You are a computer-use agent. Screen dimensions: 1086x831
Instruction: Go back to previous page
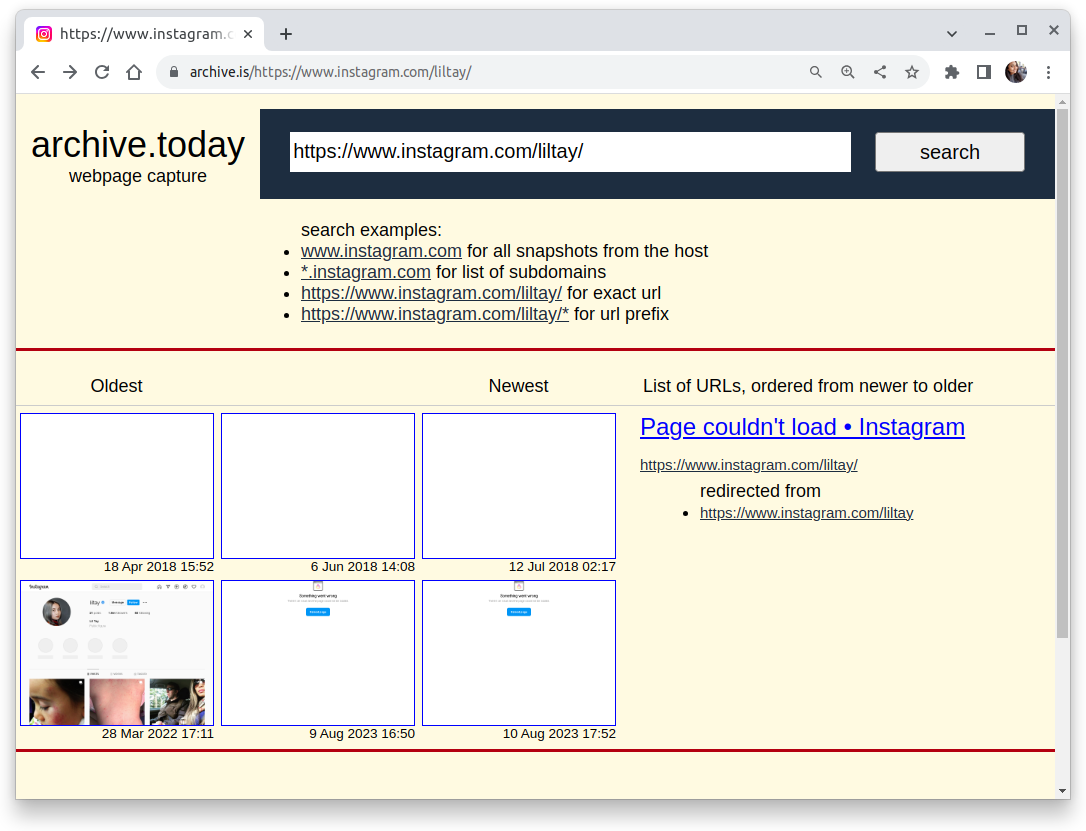click(x=38, y=72)
